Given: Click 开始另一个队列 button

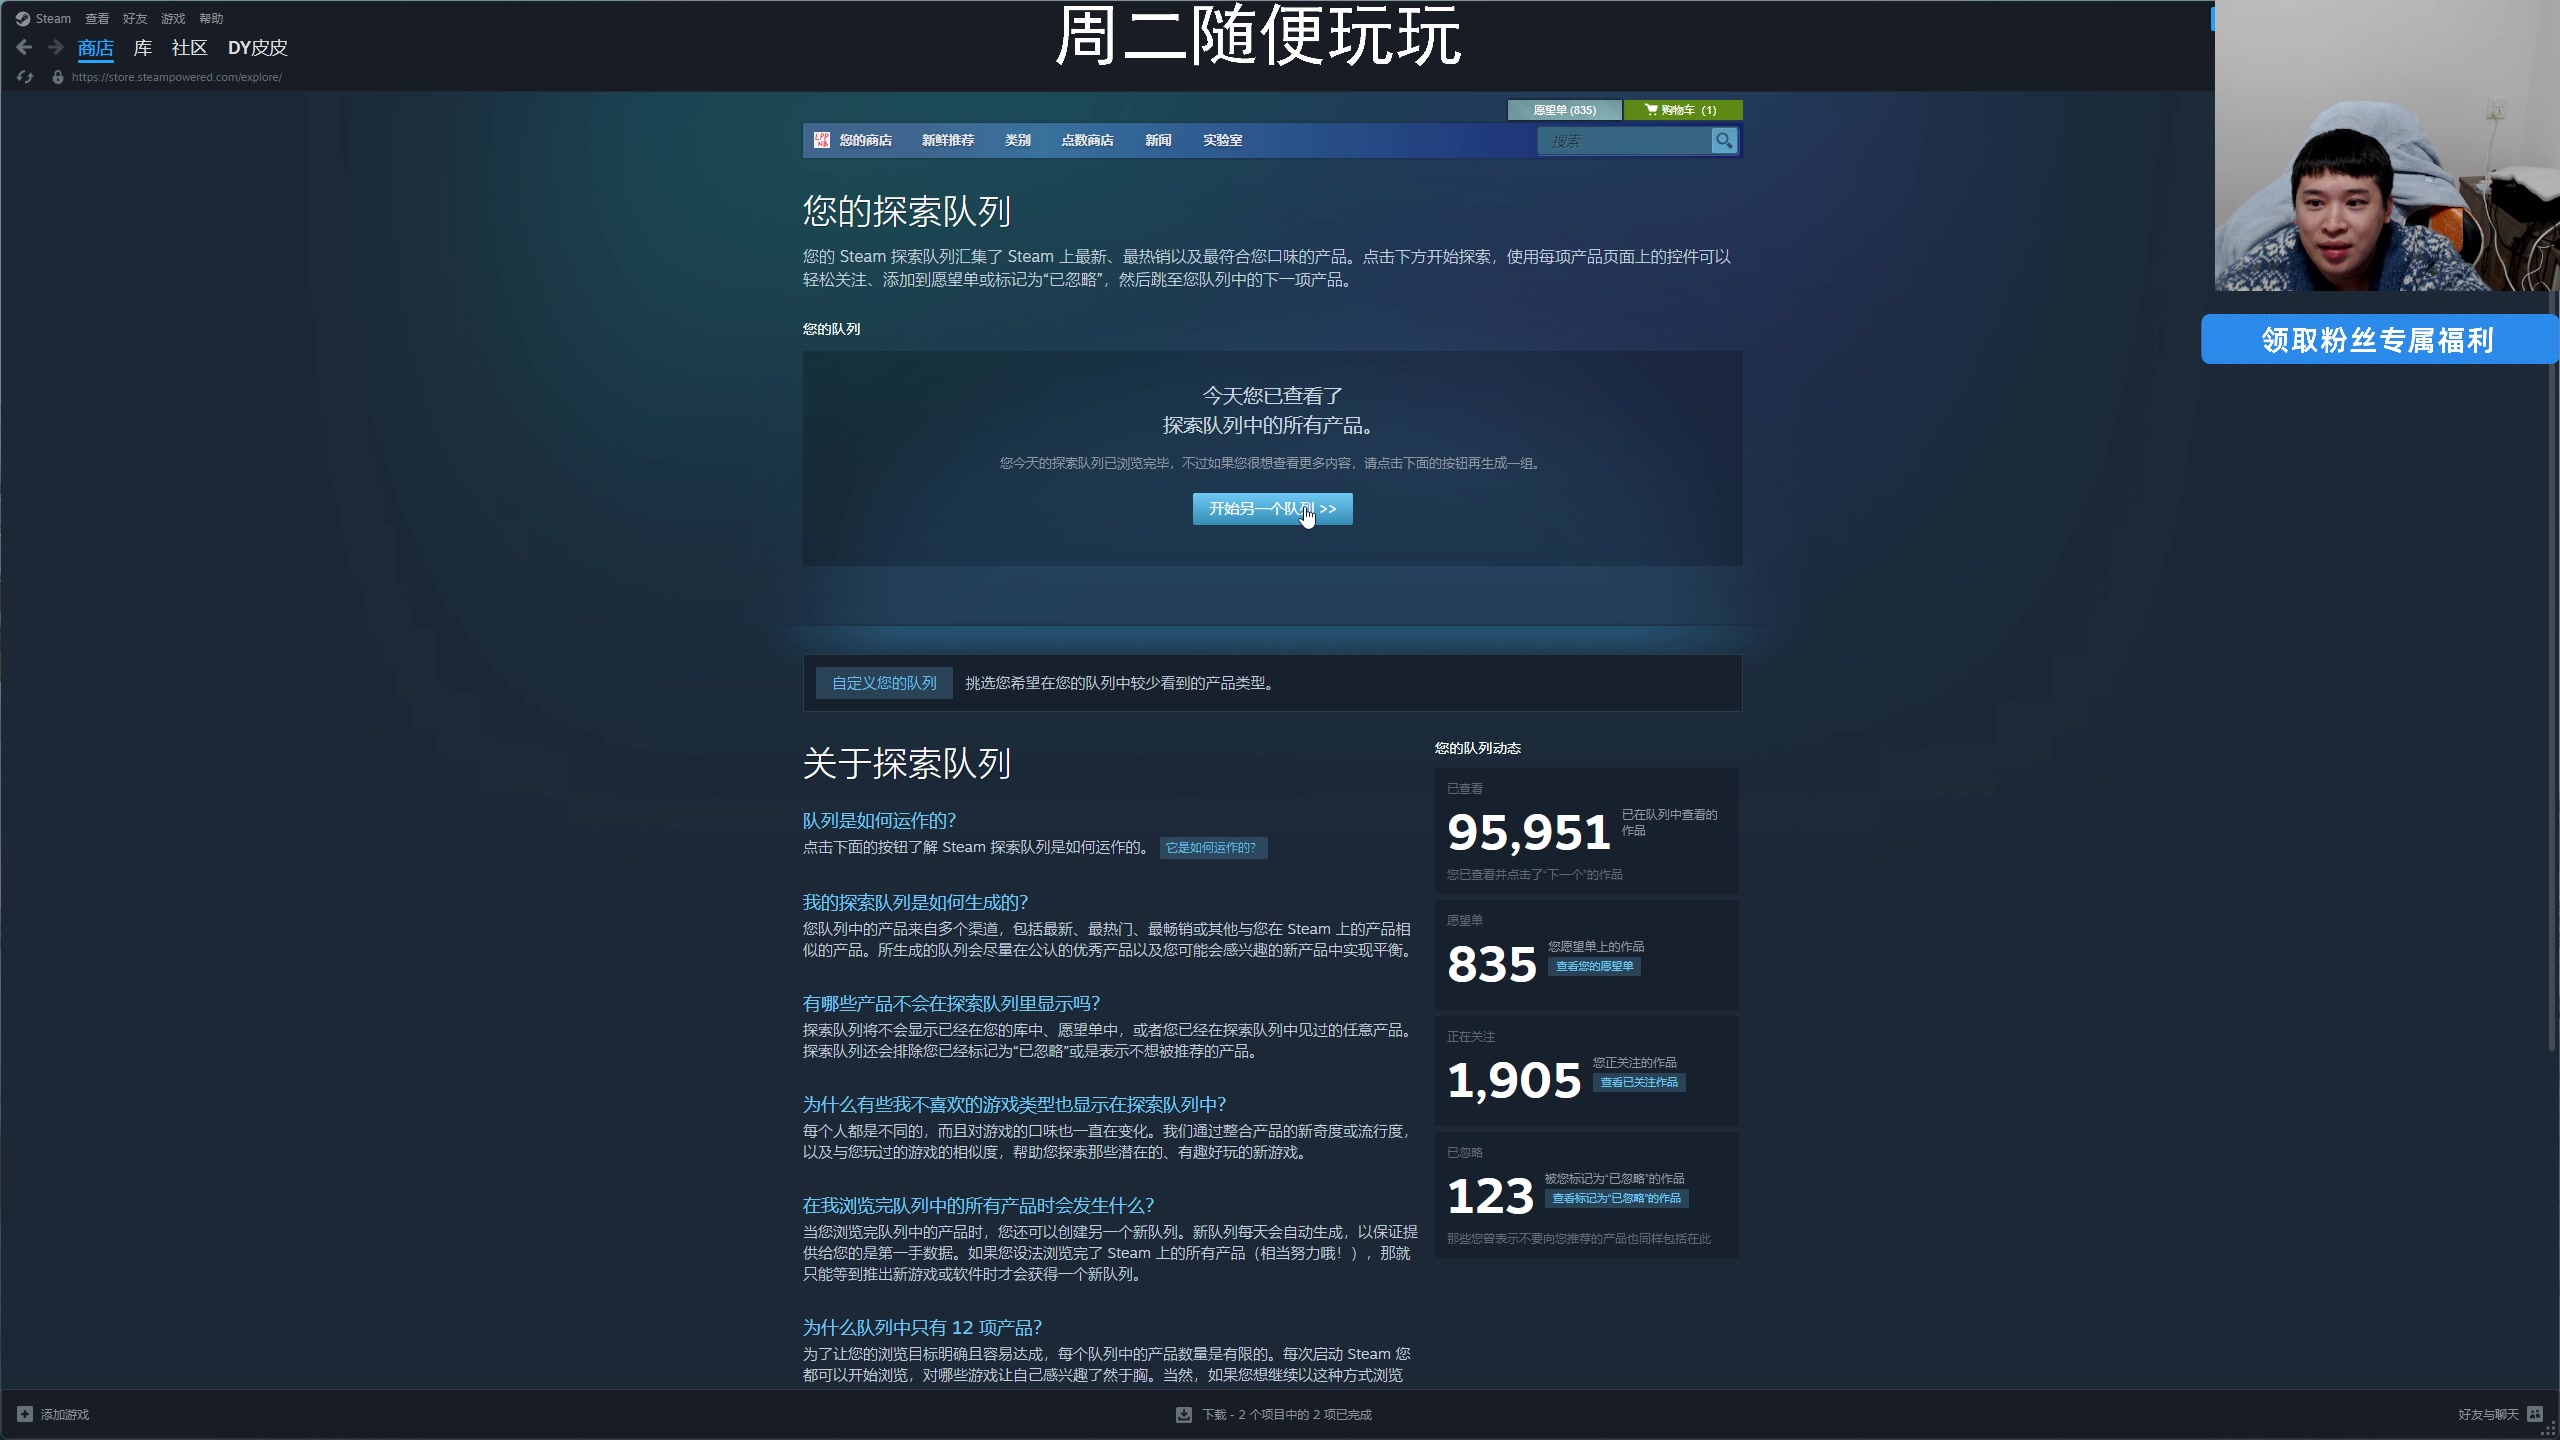Looking at the screenshot, I should click(x=1272, y=509).
